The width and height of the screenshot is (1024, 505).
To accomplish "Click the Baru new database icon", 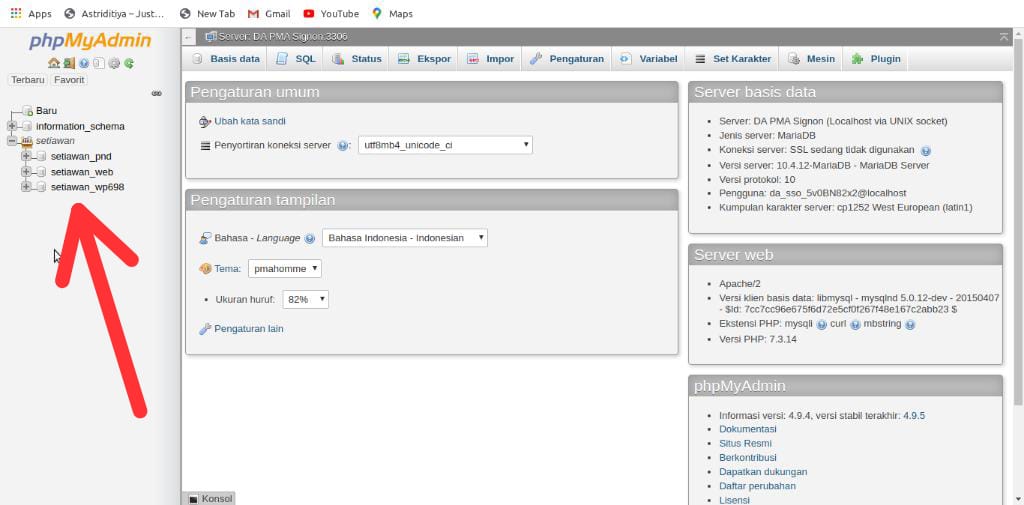I will (27, 110).
